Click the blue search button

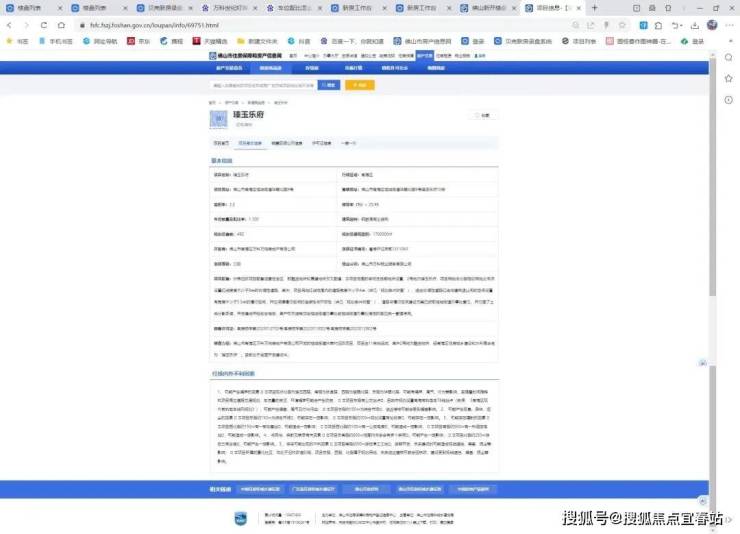[329, 85]
